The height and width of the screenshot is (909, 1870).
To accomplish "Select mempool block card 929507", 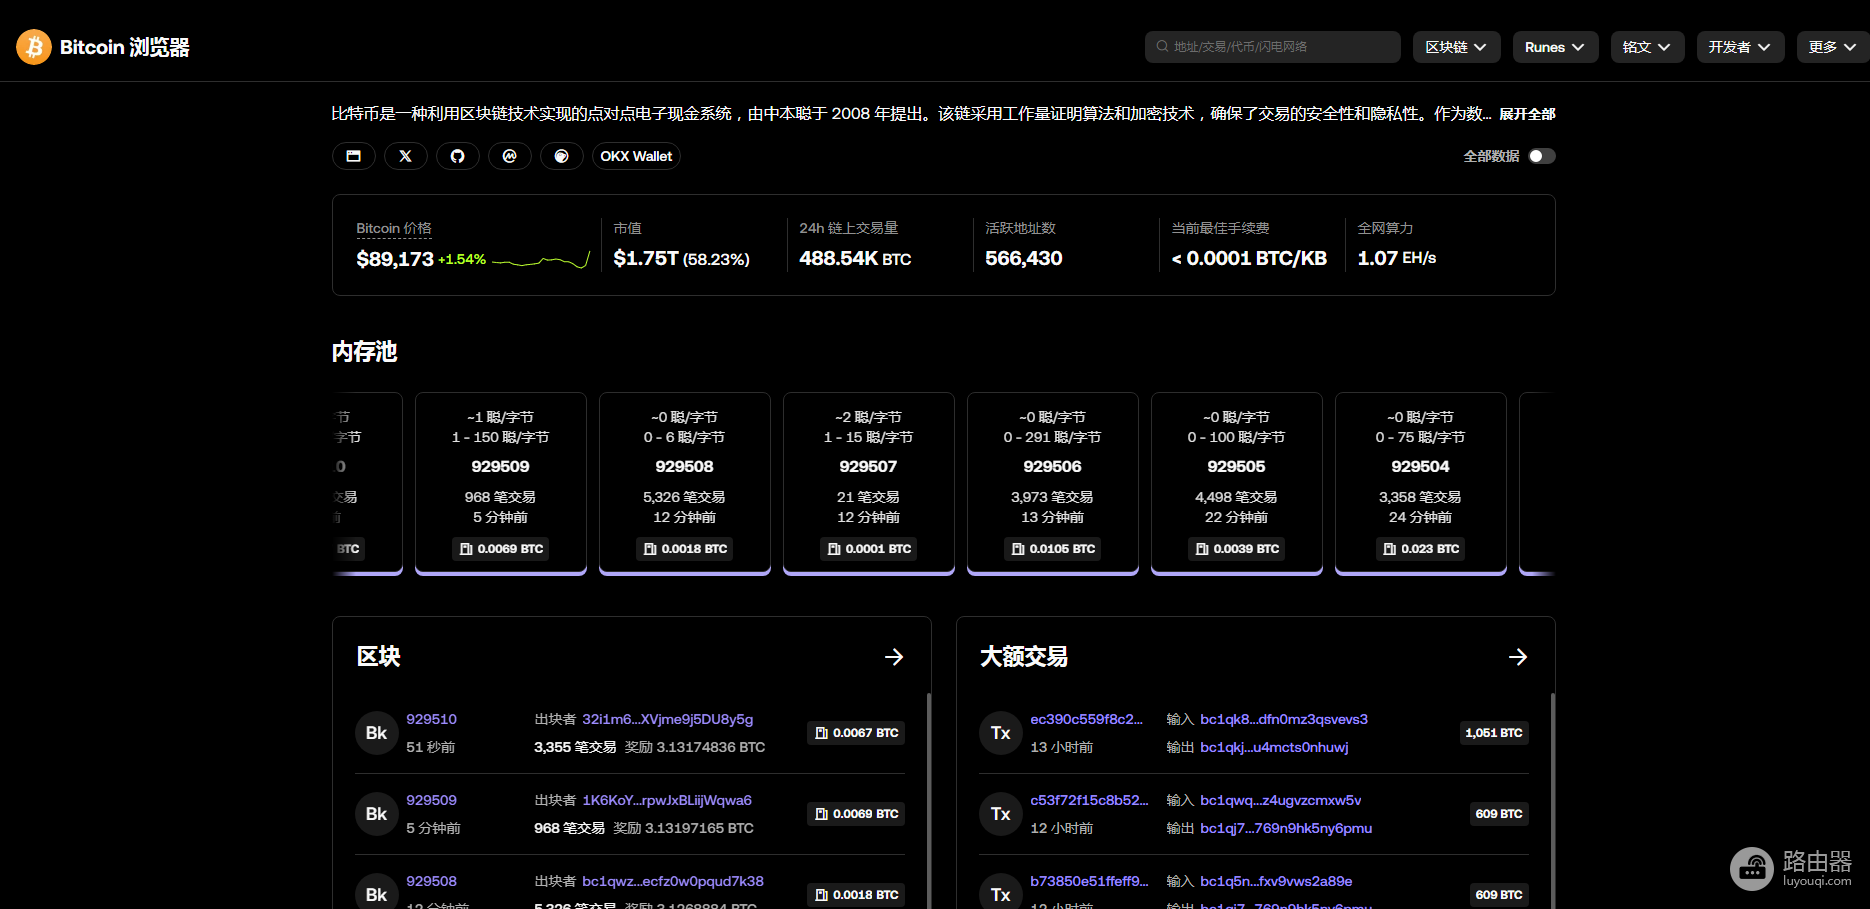I will pyautogui.click(x=869, y=484).
